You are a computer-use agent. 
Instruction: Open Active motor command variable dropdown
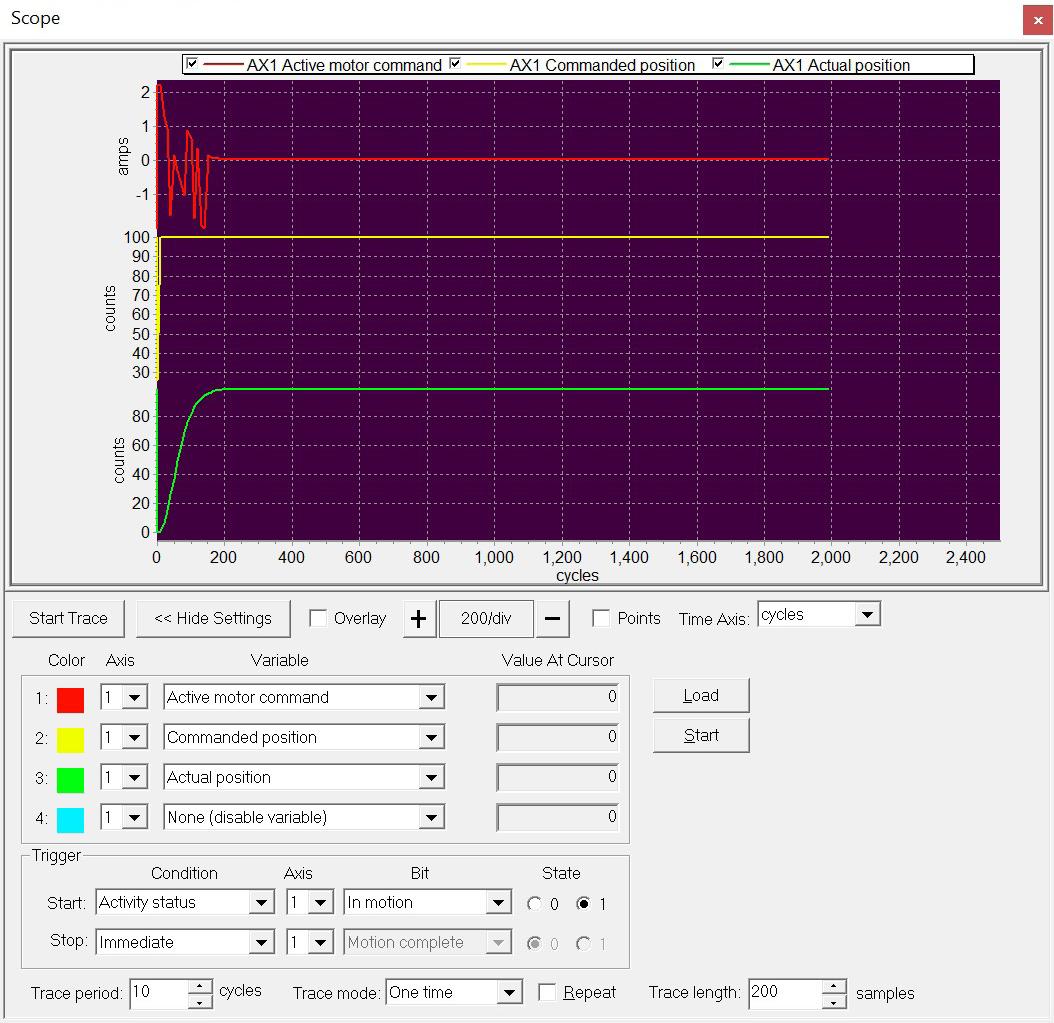point(431,698)
